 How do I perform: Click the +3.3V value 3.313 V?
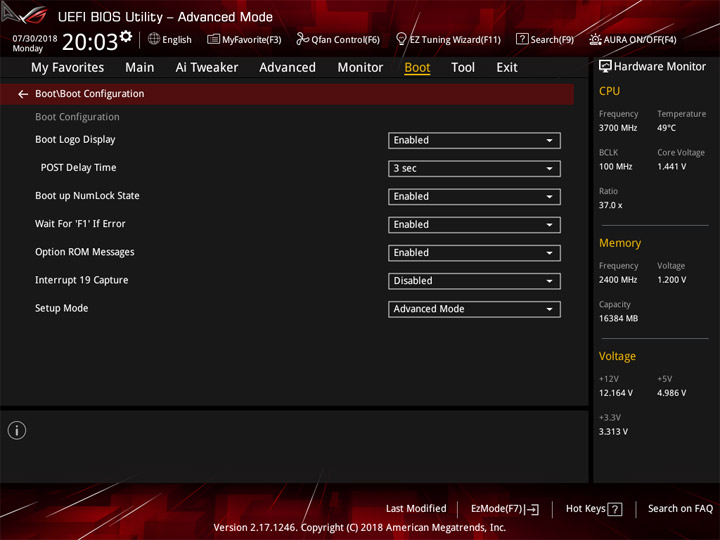click(x=613, y=432)
